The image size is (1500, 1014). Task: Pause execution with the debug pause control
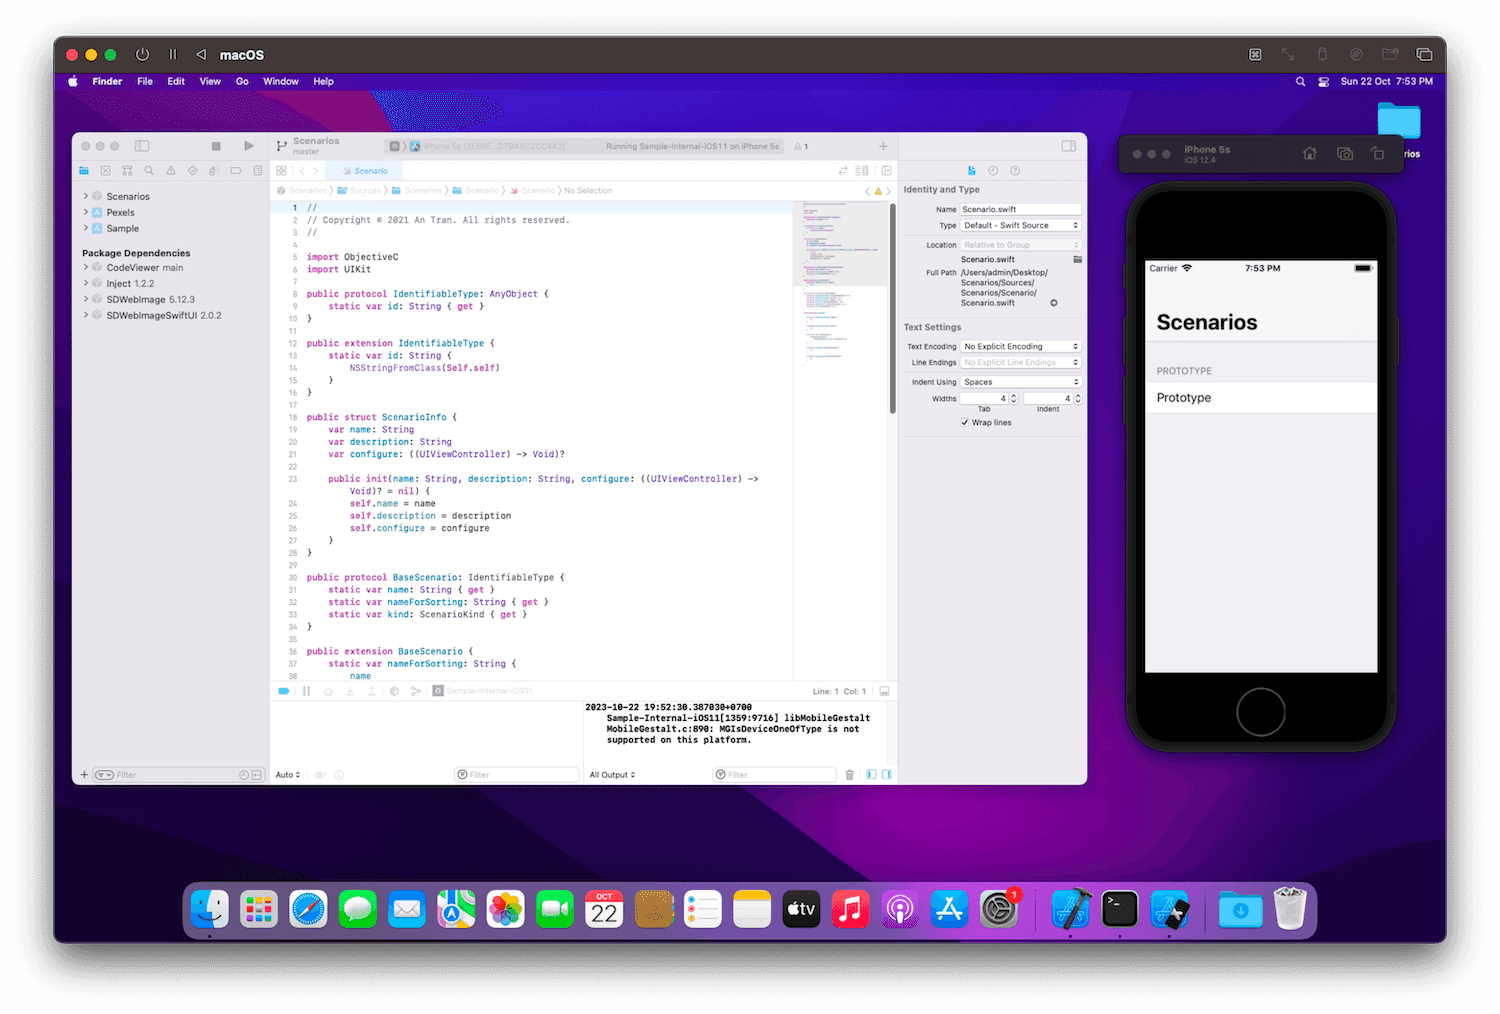306,690
